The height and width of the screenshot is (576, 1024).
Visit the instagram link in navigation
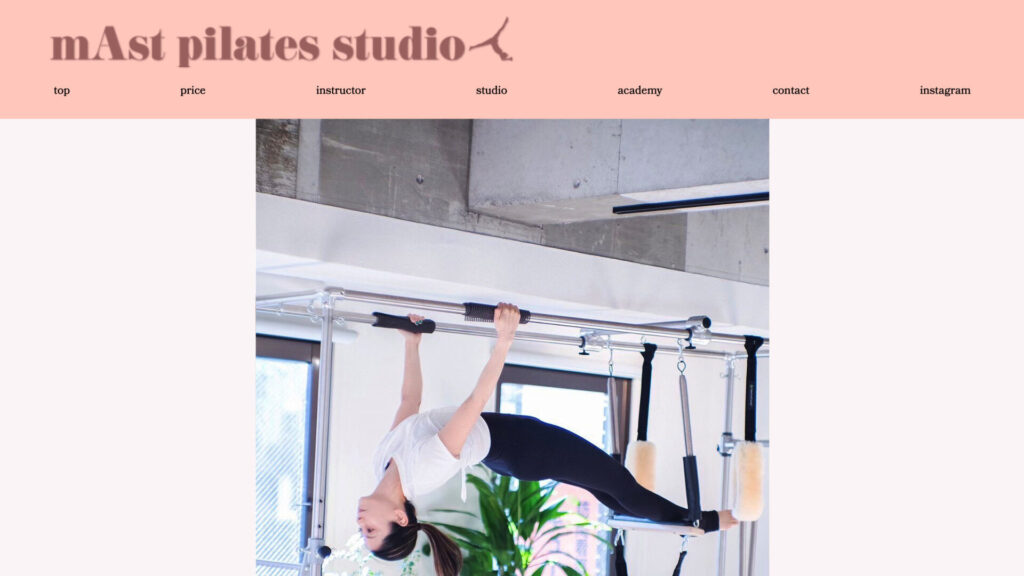(x=945, y=90)
